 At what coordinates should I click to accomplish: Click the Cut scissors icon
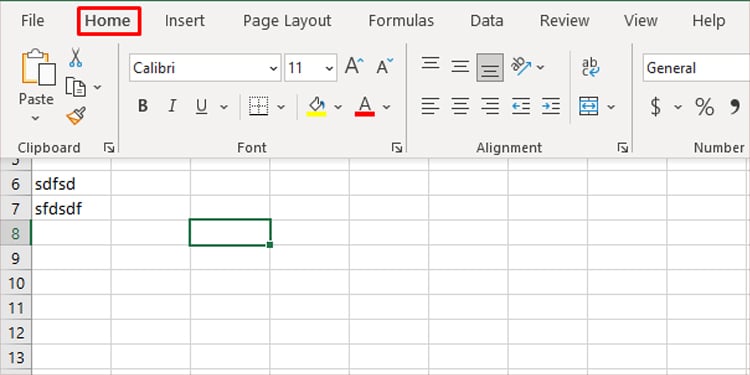coord(75,57)
